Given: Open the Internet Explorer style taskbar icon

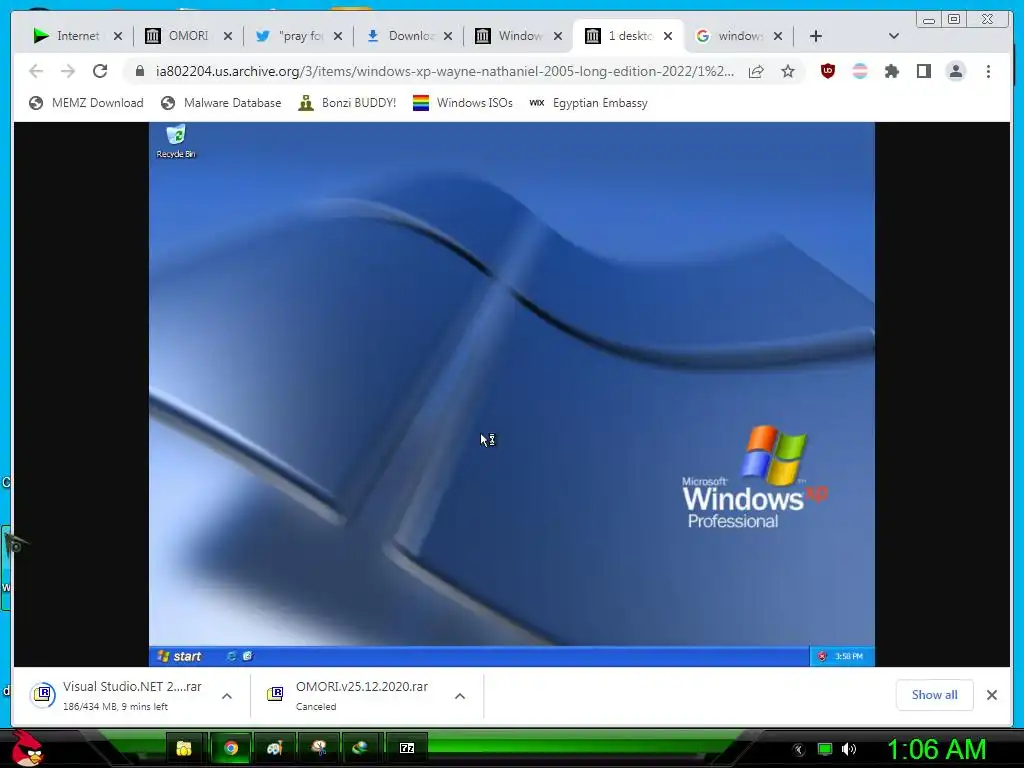Looking at the screenshot, I should point(360,748).
